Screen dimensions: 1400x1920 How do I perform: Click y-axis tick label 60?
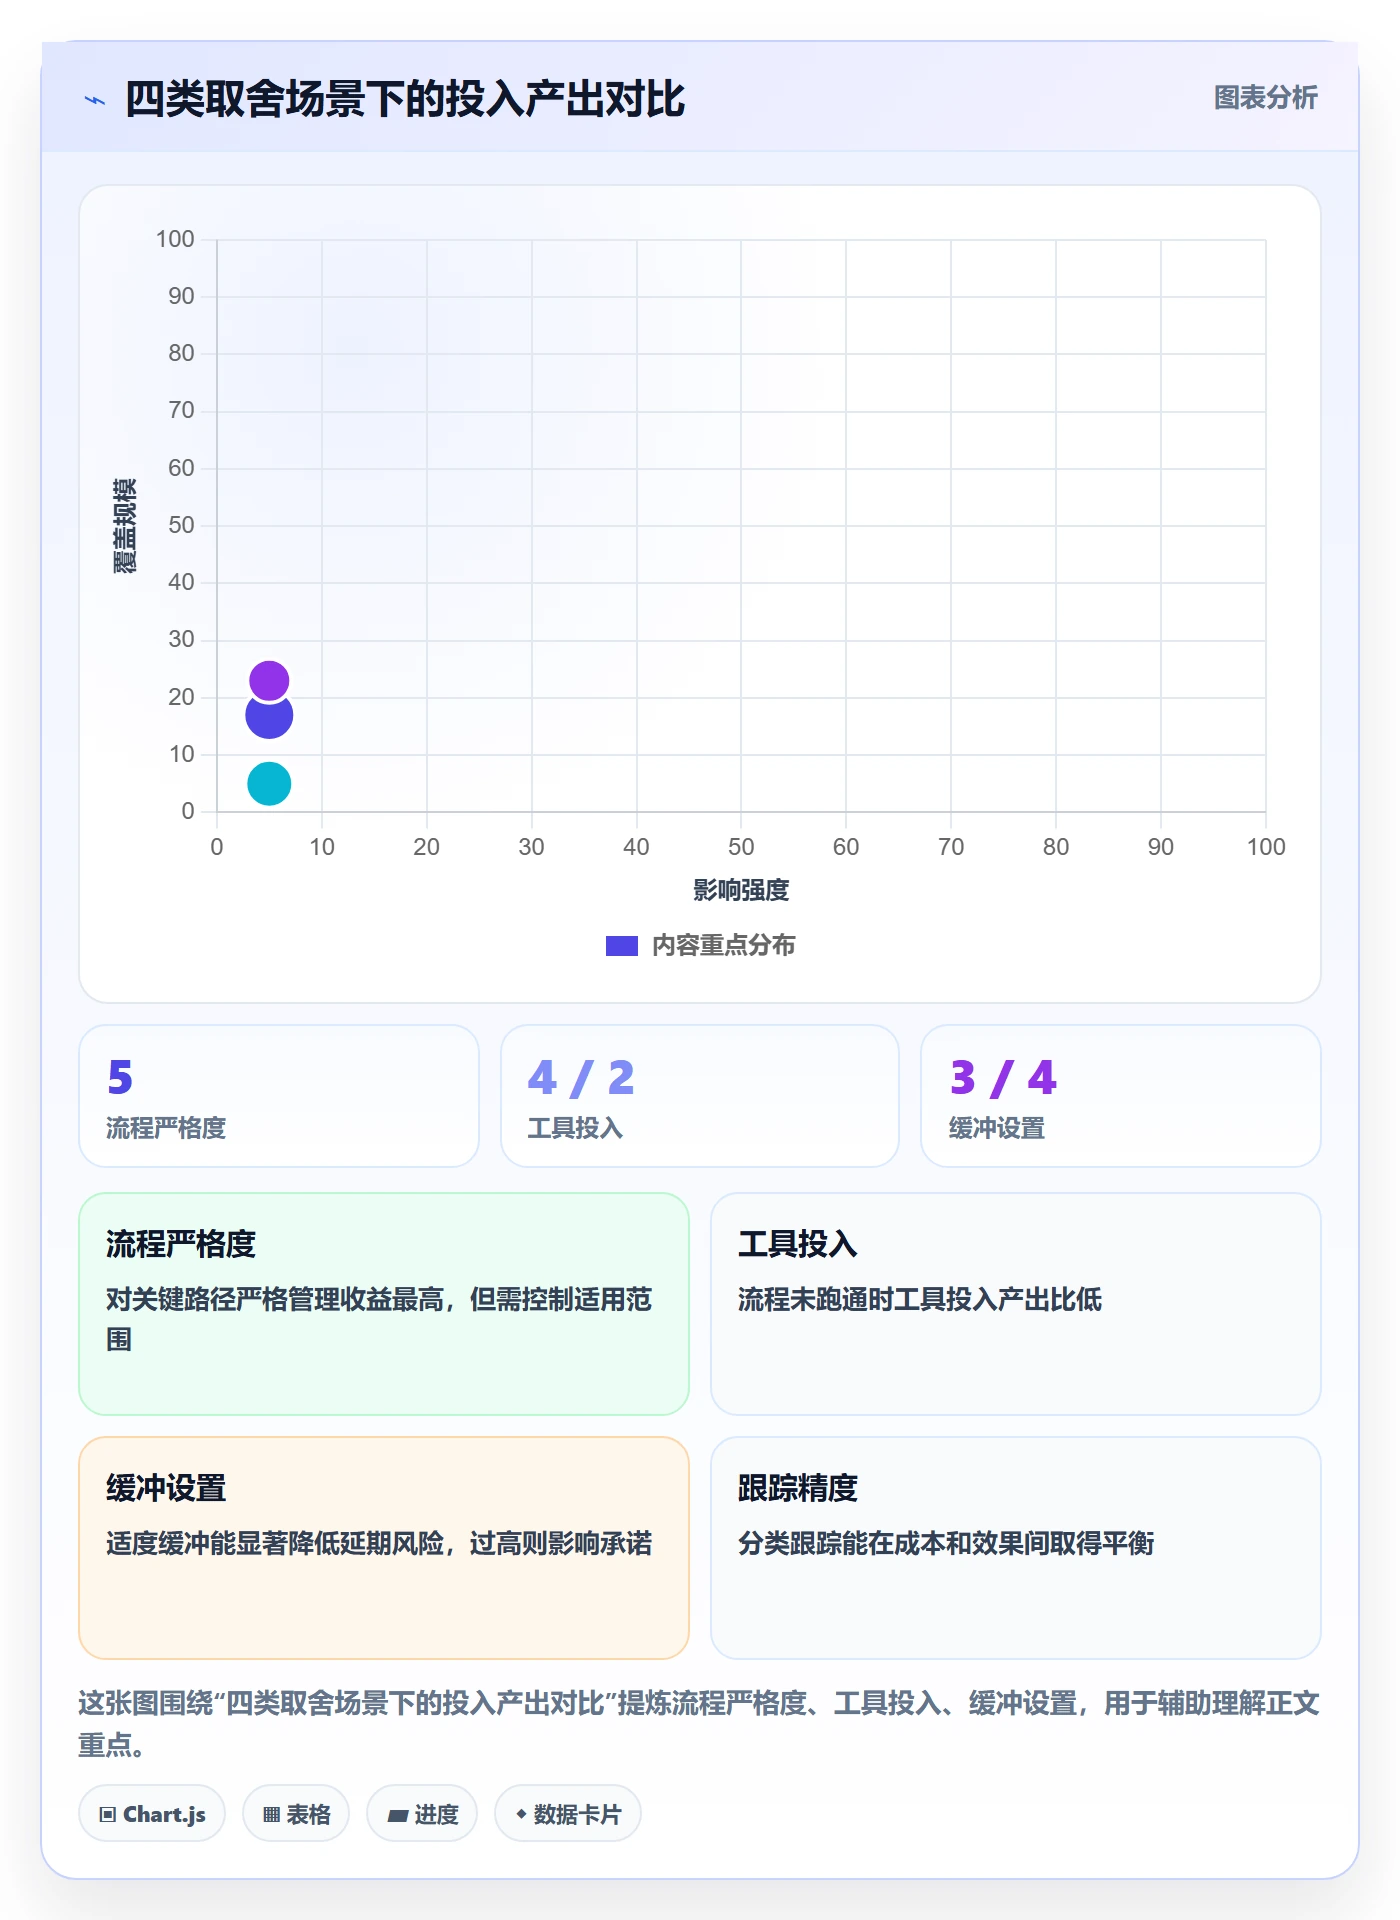click(181, 468)
